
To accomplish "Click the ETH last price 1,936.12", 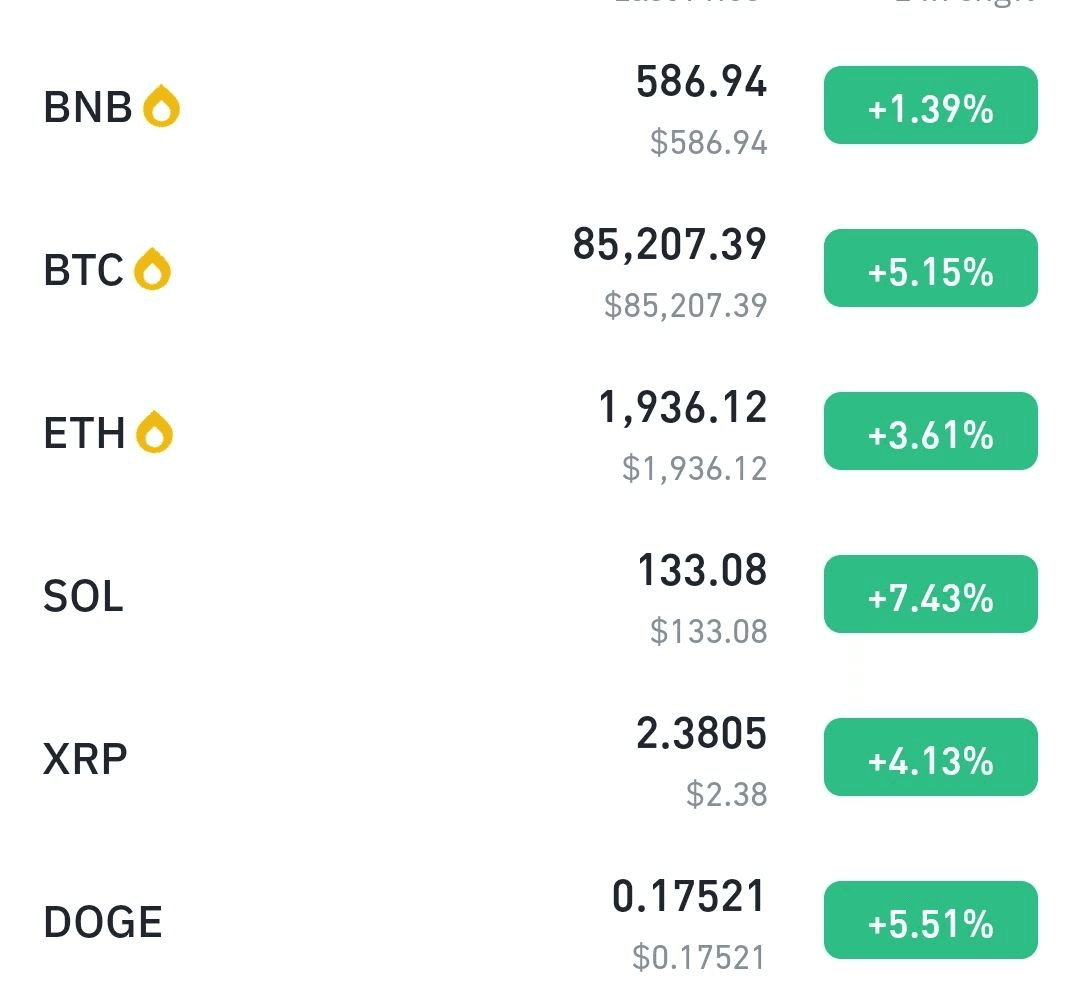I will [683, 408].
